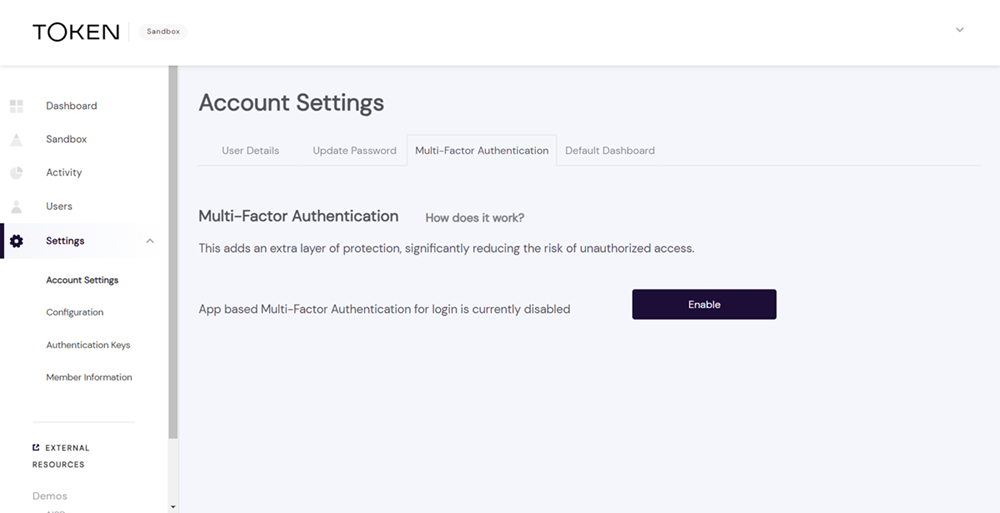Image resolution: width=1000 pixels, height=513 pixels.
Task: Select the Default Dashboard tab
Action: (x=610, y=151)
